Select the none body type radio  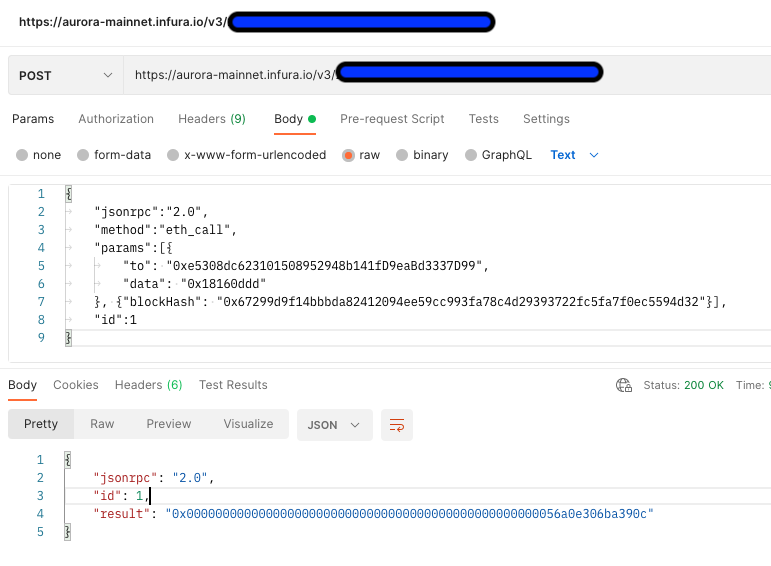22,155
